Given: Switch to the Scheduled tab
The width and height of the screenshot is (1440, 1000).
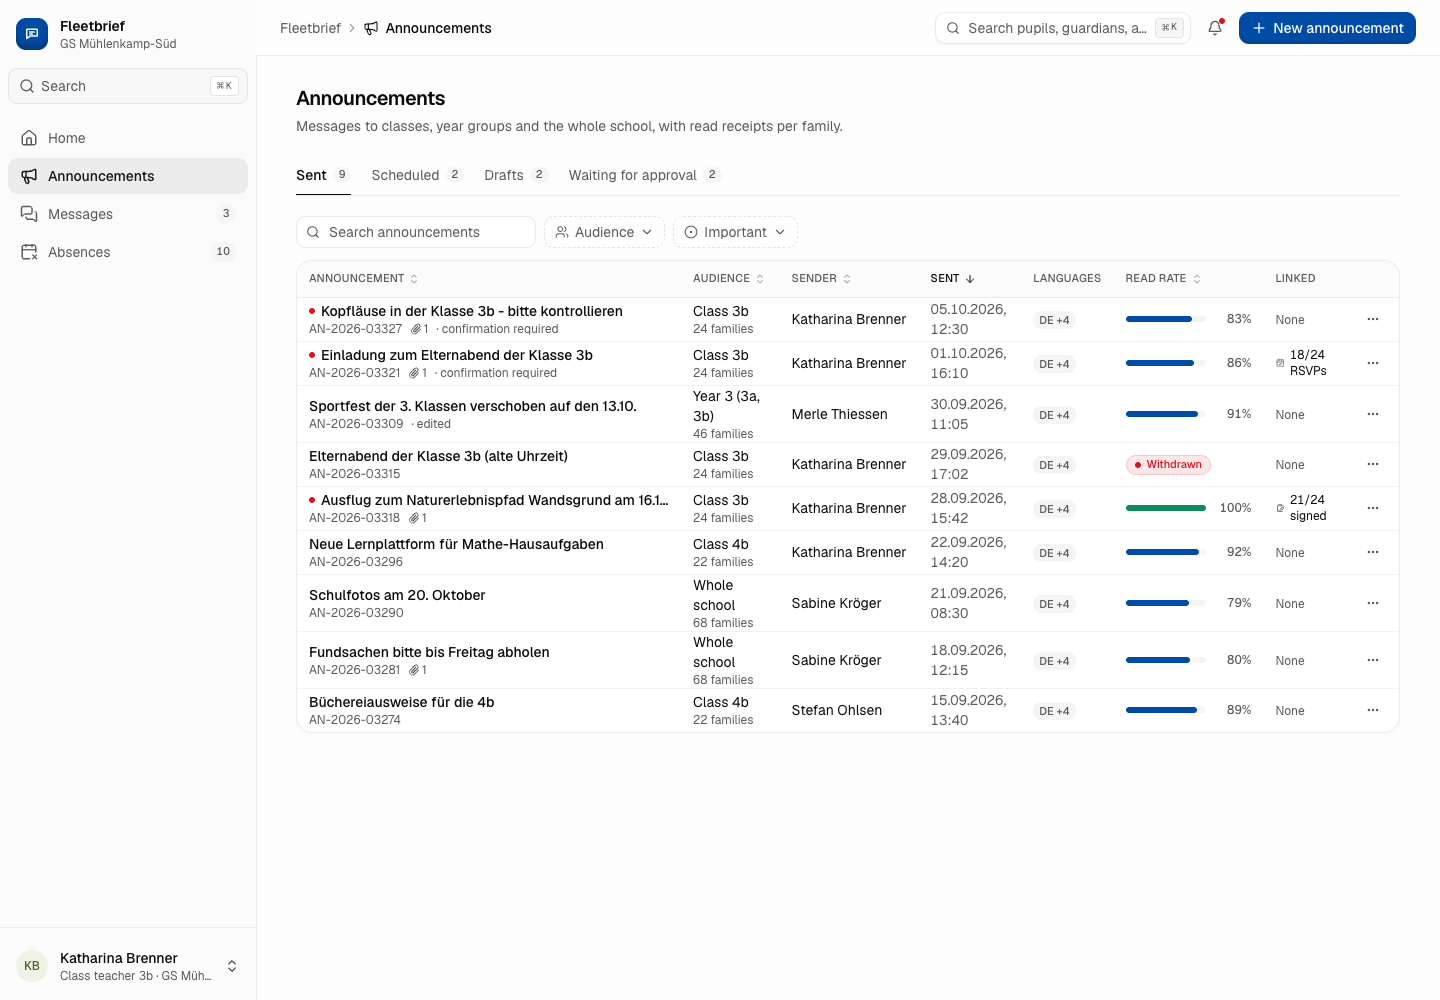Looking at the screenshot, I should (x=417, y=175).
